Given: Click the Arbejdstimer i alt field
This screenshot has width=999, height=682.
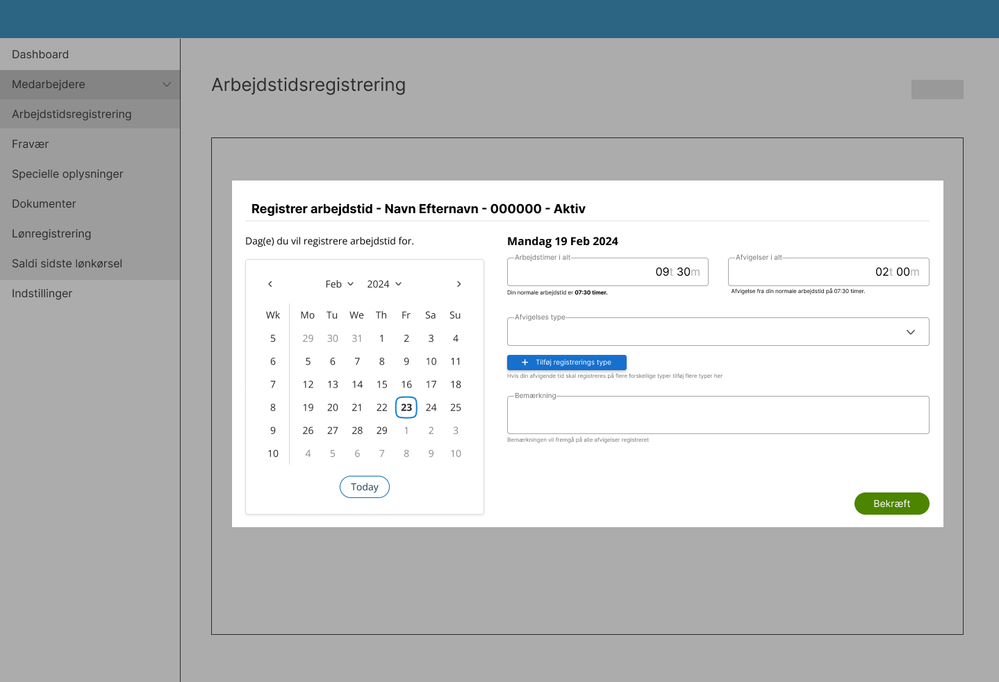Looking at the screenshot, I should 608,272.
